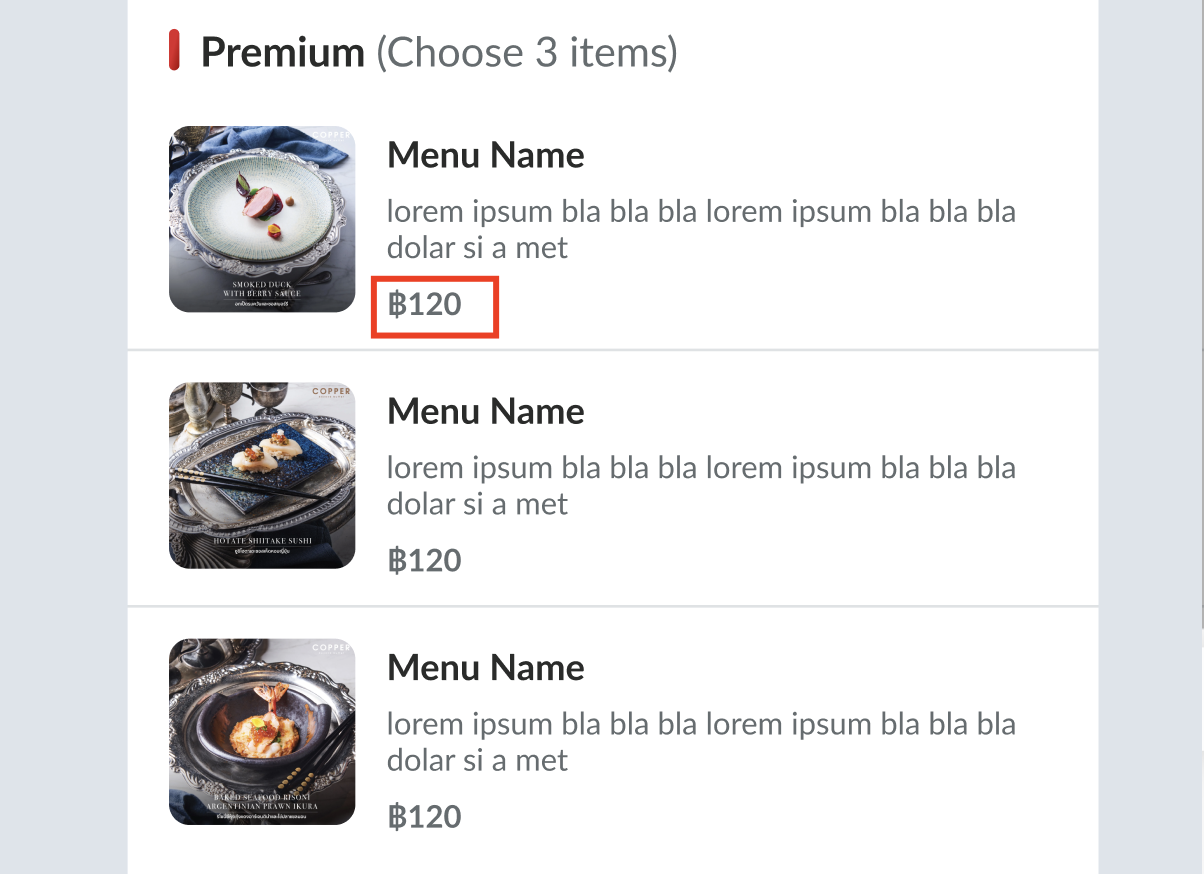Click the Premium section heading
Image resolution: width=1204 pixels, height=874 pixels.
283,52
